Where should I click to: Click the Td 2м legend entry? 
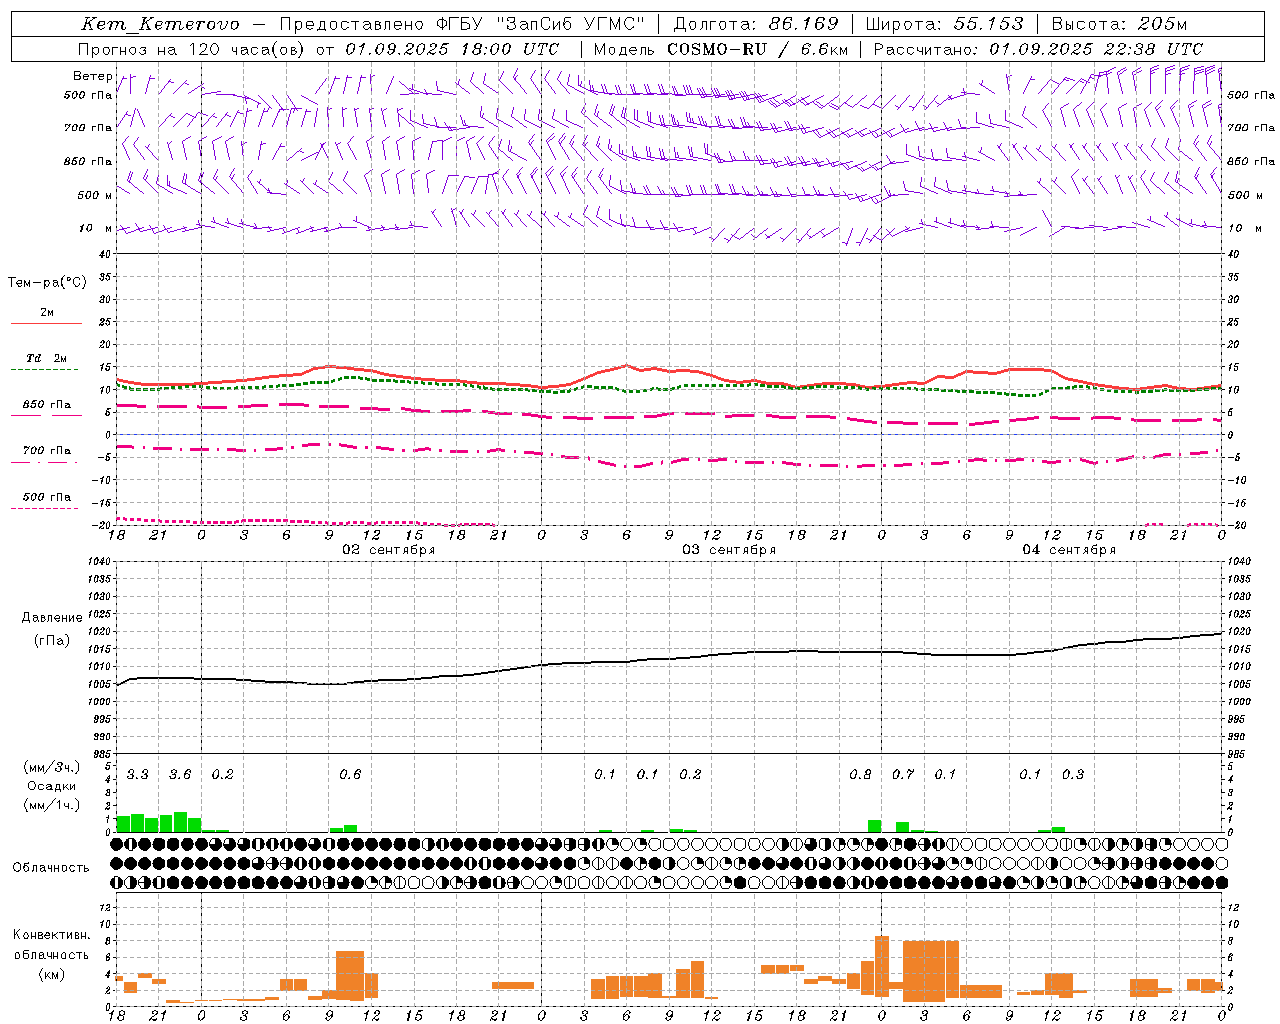pyautogui.click(x=47, y=358)
